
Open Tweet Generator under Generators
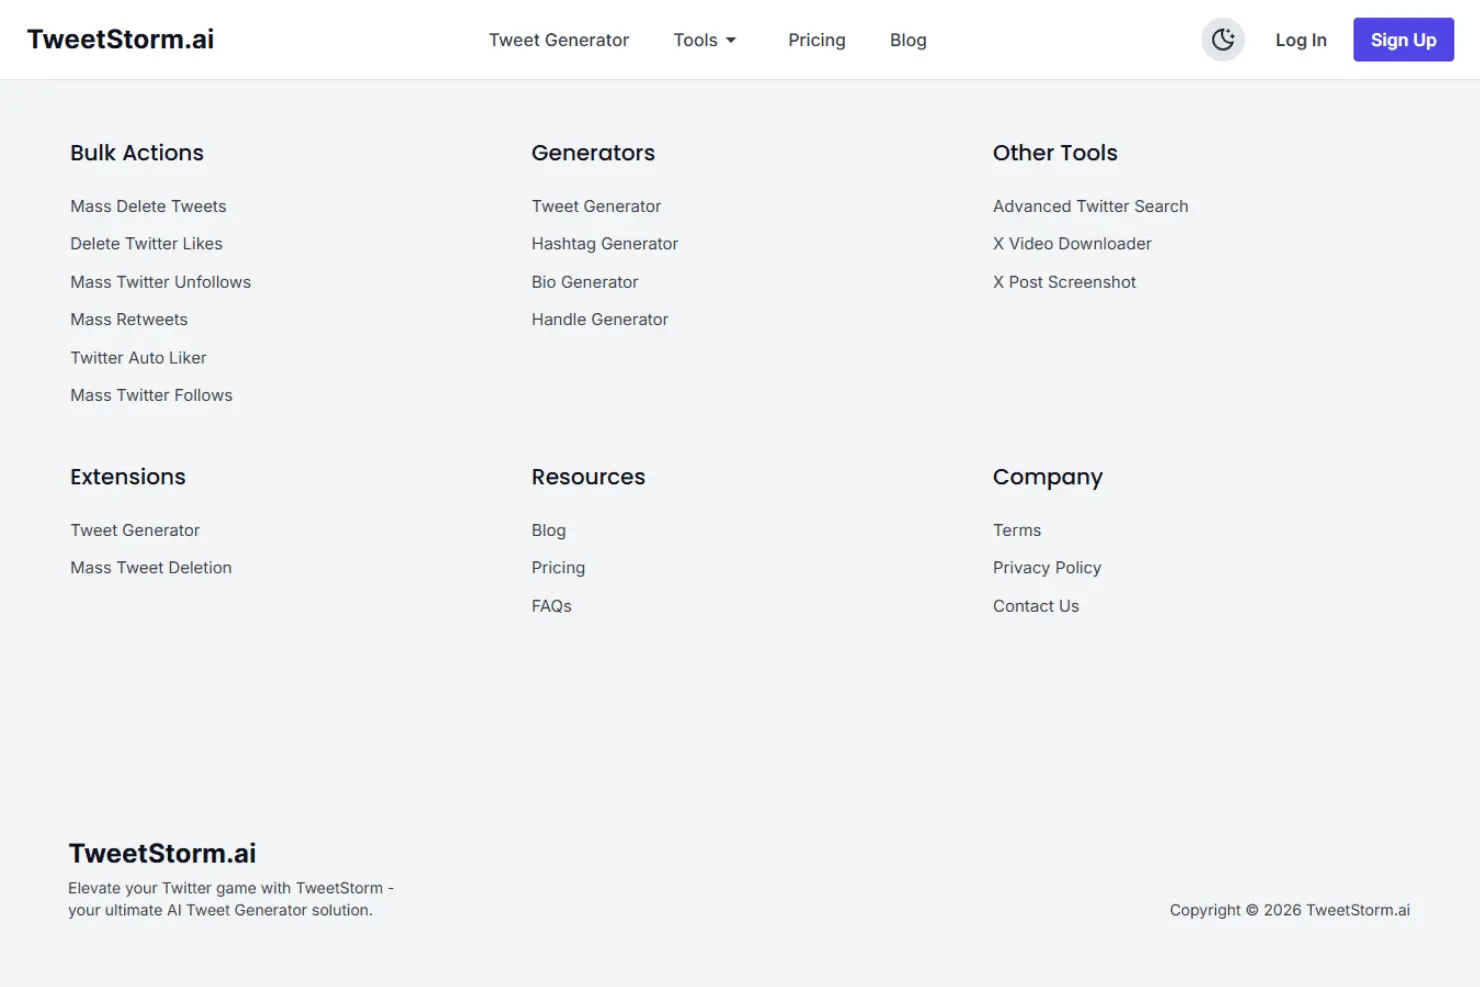[596, 206]
